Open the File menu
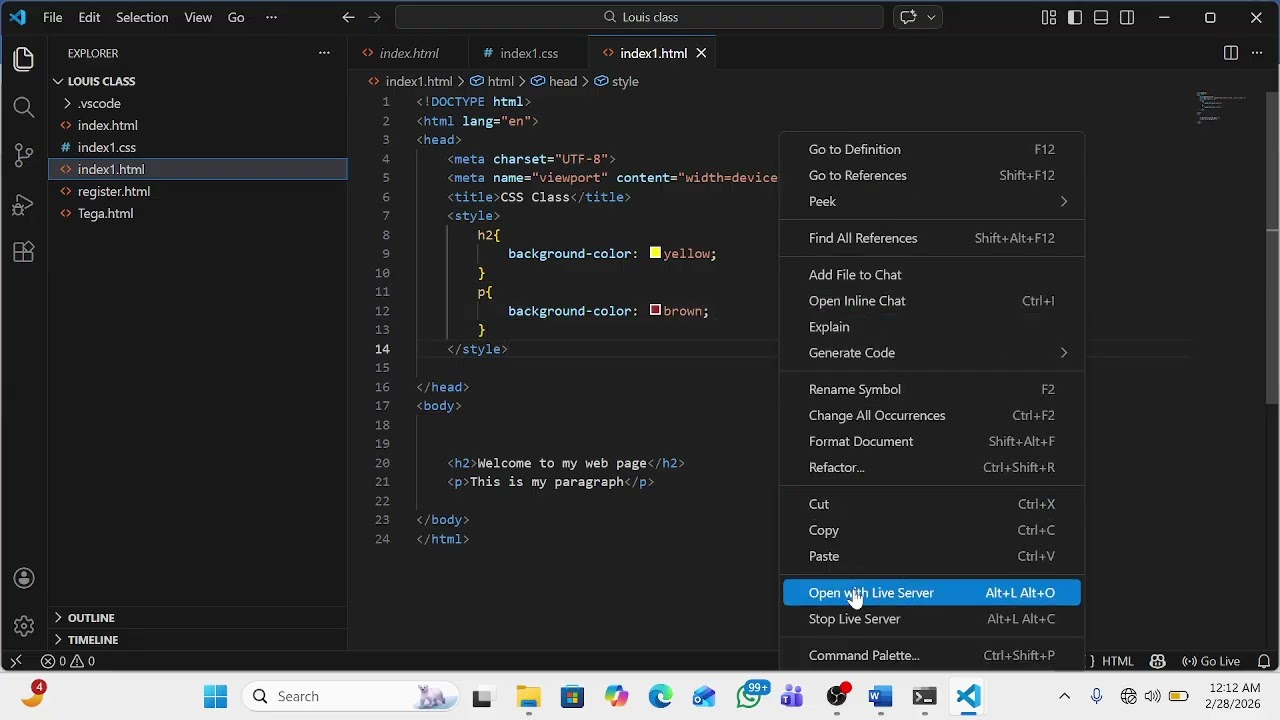This screenshot has width=1280, height=720. point(53,17)
